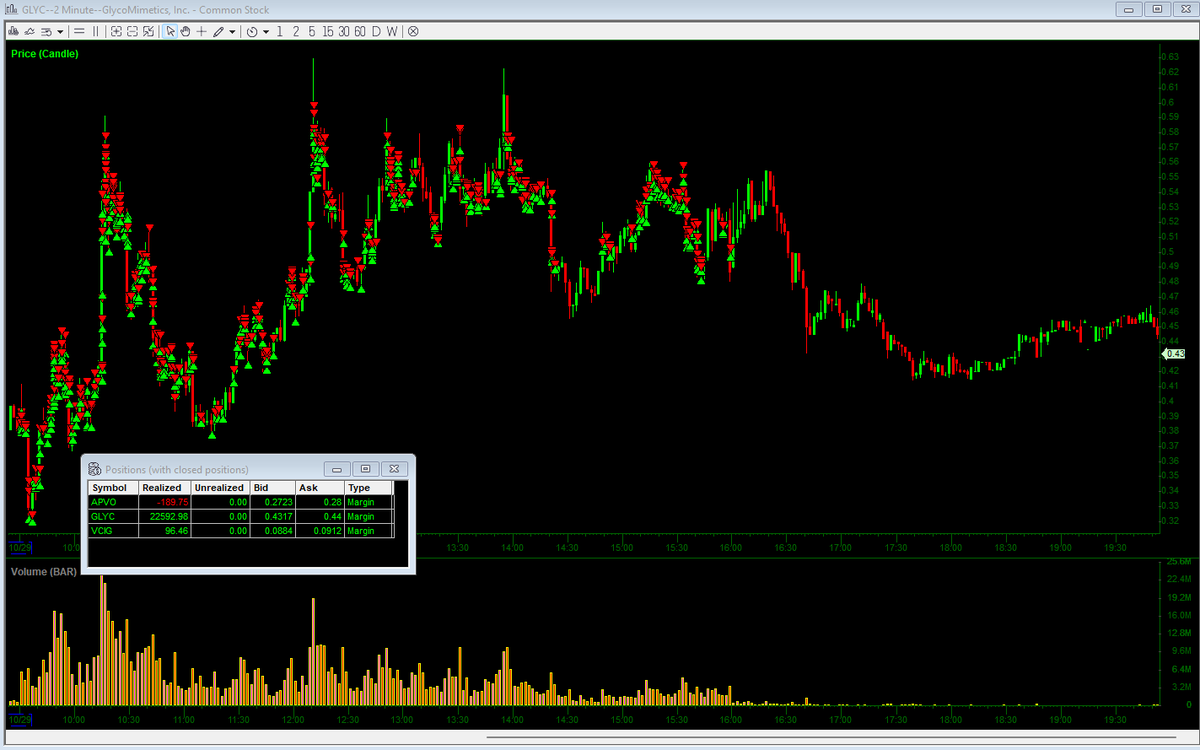Viewport: 1200px width, 750px height.
Task: Open the drawing tool dropdown arrow
Action: [x=230, y=31]
